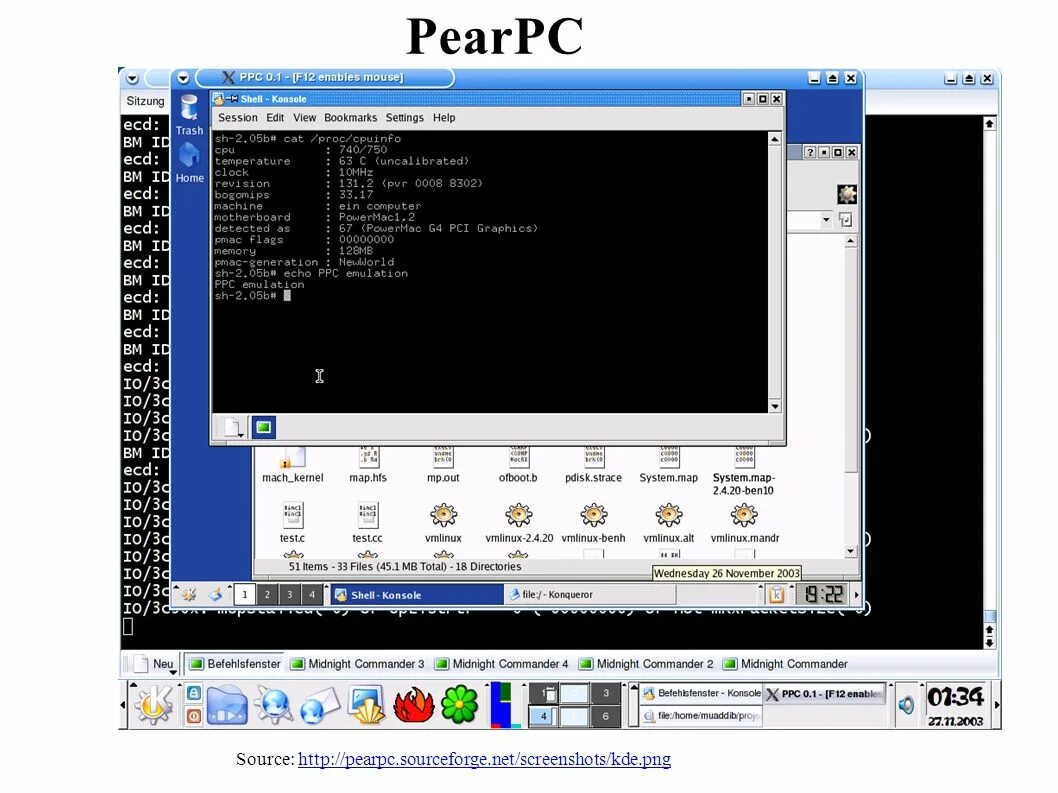
Task: Launch the Konqueror globe gear icon on host panel
Action: [x=273, y=705]
